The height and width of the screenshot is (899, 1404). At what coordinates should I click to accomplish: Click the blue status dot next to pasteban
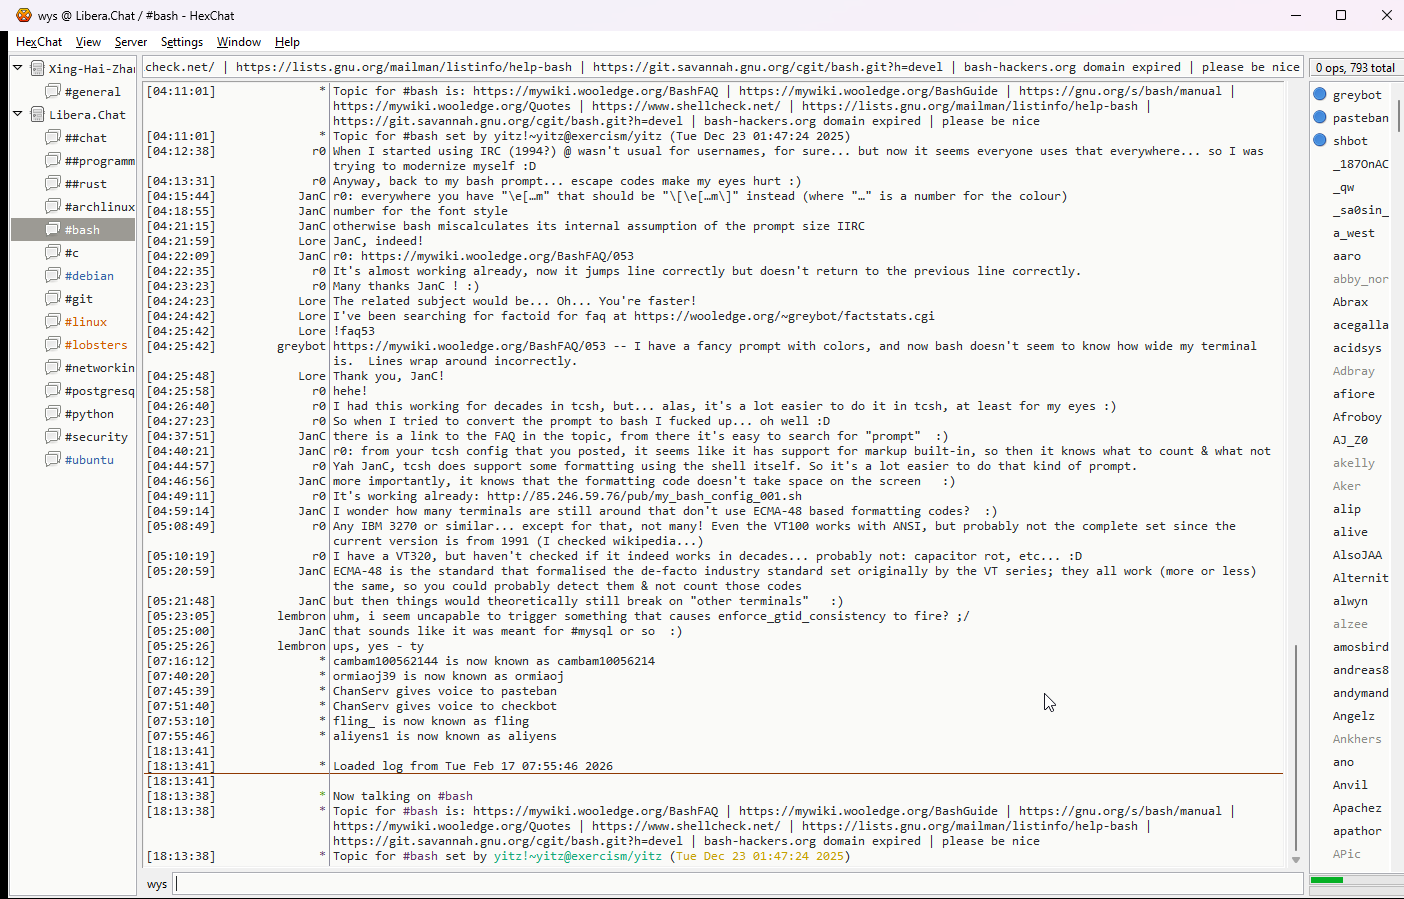click(1319, 117)
